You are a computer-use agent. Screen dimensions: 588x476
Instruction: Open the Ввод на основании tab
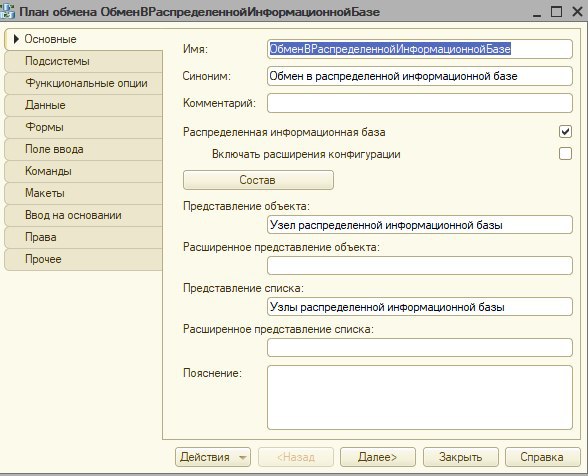(83, 215)
